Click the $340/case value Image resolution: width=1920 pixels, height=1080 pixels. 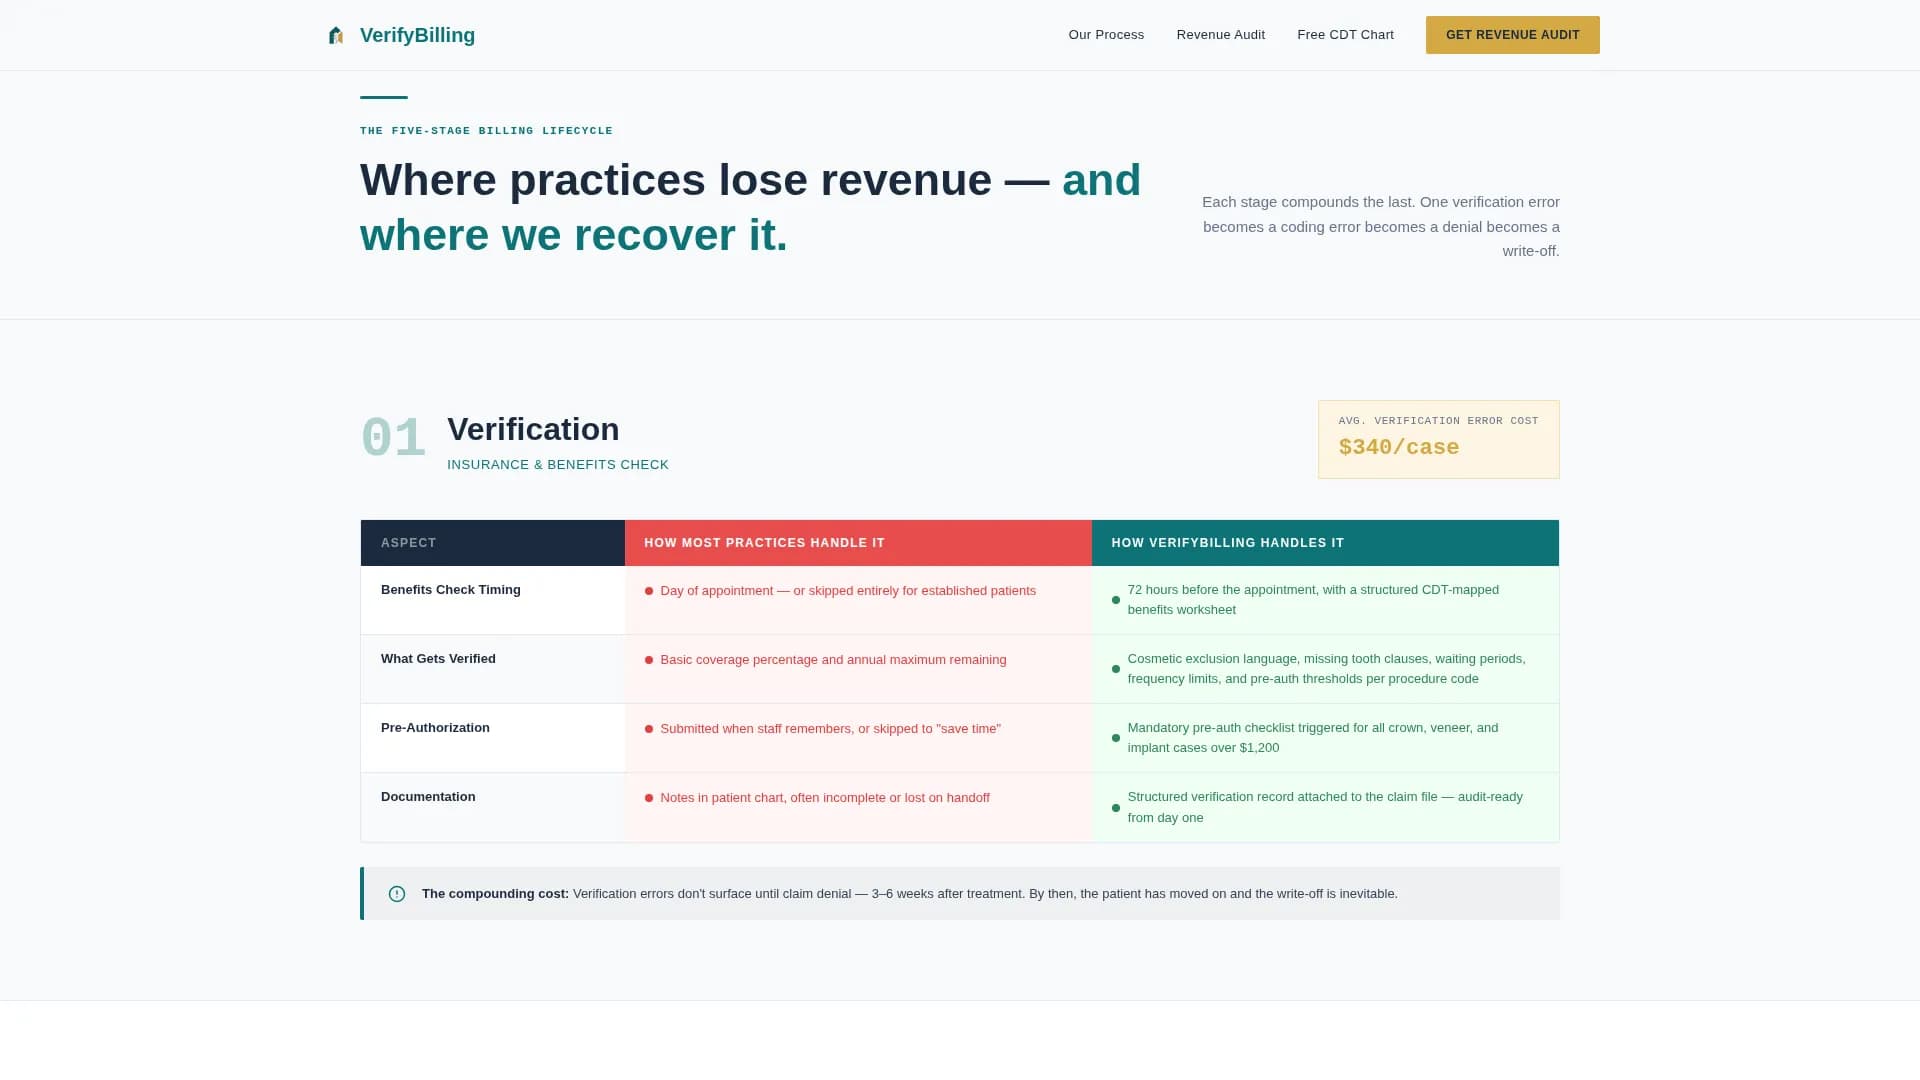point(1398,448)
